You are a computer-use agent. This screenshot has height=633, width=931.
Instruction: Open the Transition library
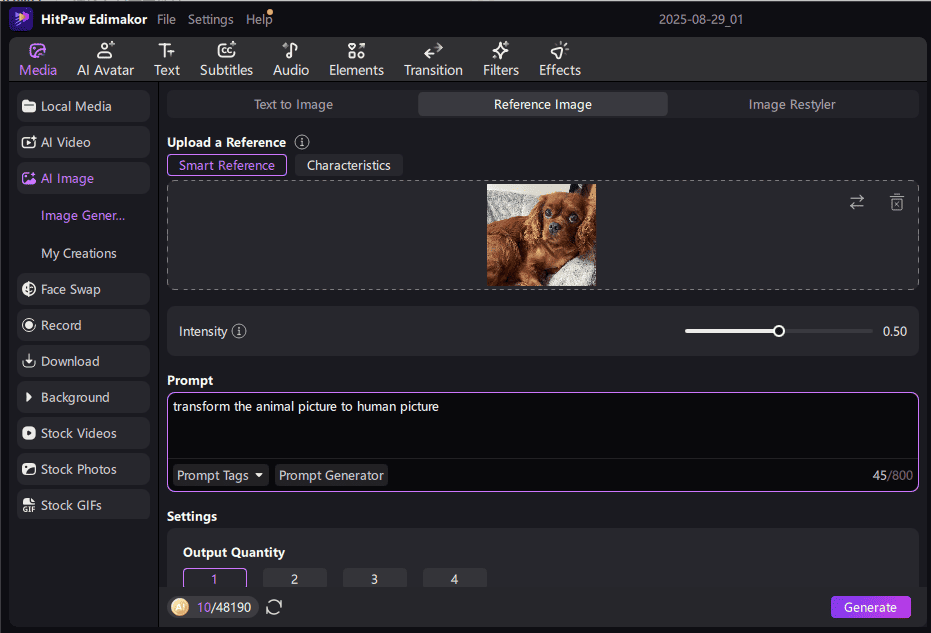click(x=433, y=59)
